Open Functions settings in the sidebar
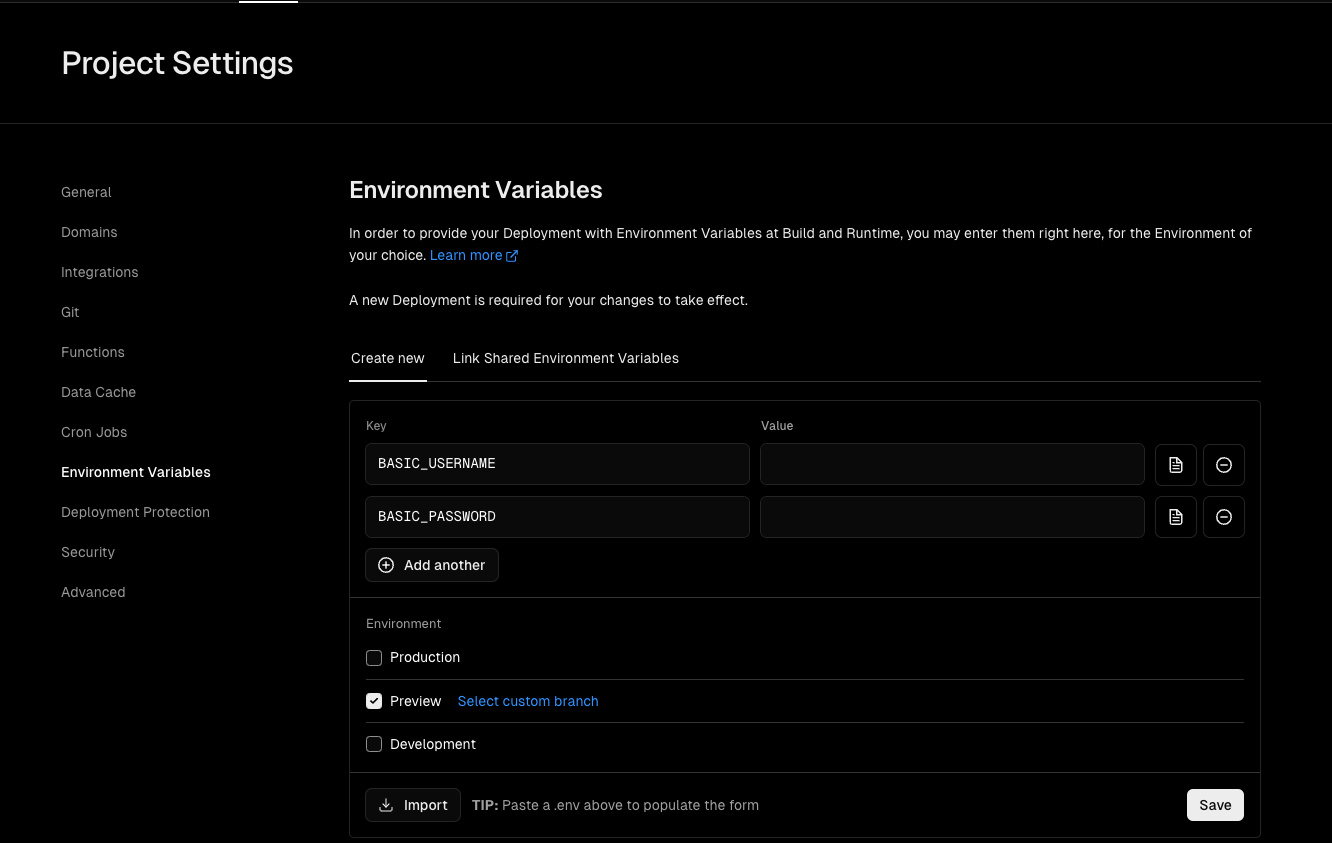The height and width of the screenshot is (843, 1332). pos(93,352)
